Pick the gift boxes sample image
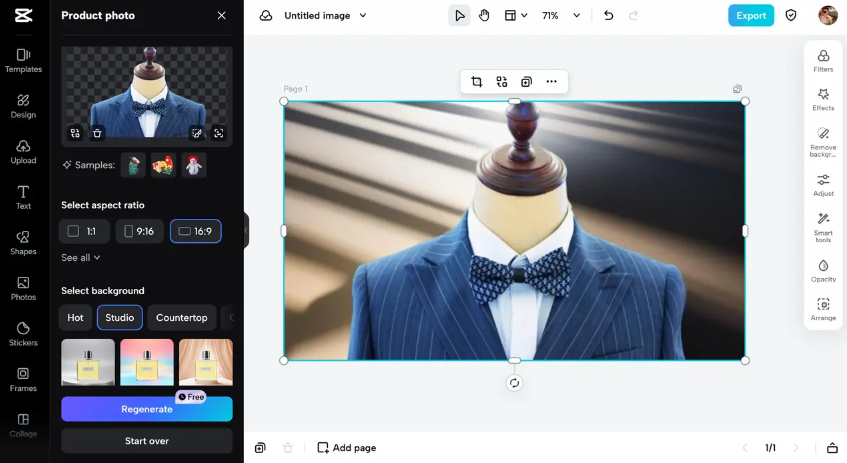 point(163,165)
